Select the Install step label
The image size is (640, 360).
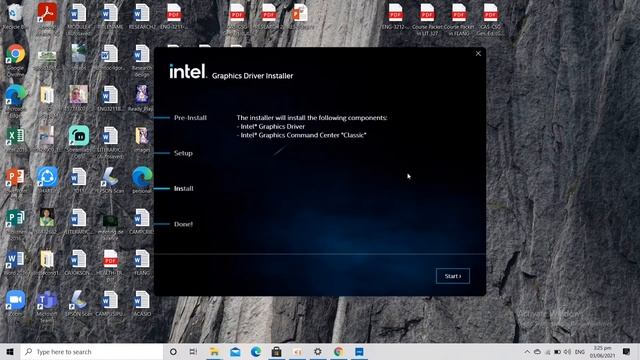[x=184, y=189]
